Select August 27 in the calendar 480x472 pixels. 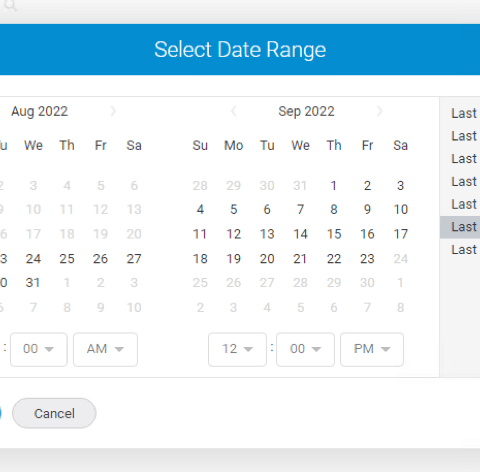(x=134, y=259)
